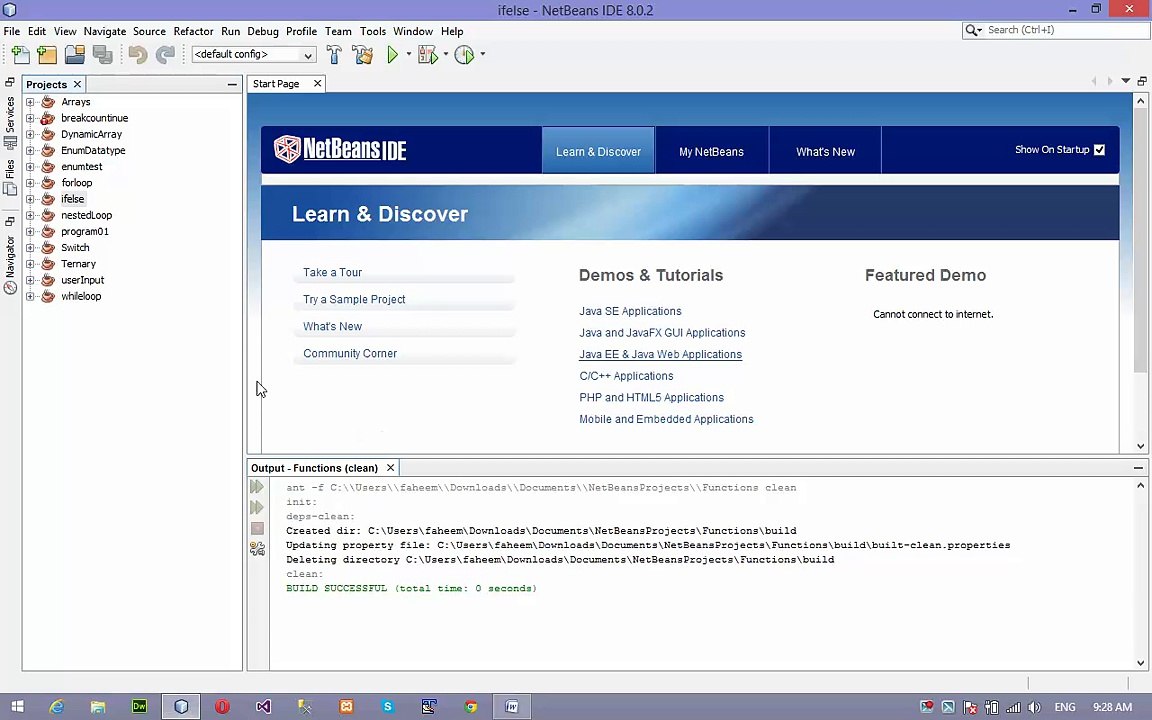
Task: Click the Profile Project toolbar icon
Action: tap(464, 54)
